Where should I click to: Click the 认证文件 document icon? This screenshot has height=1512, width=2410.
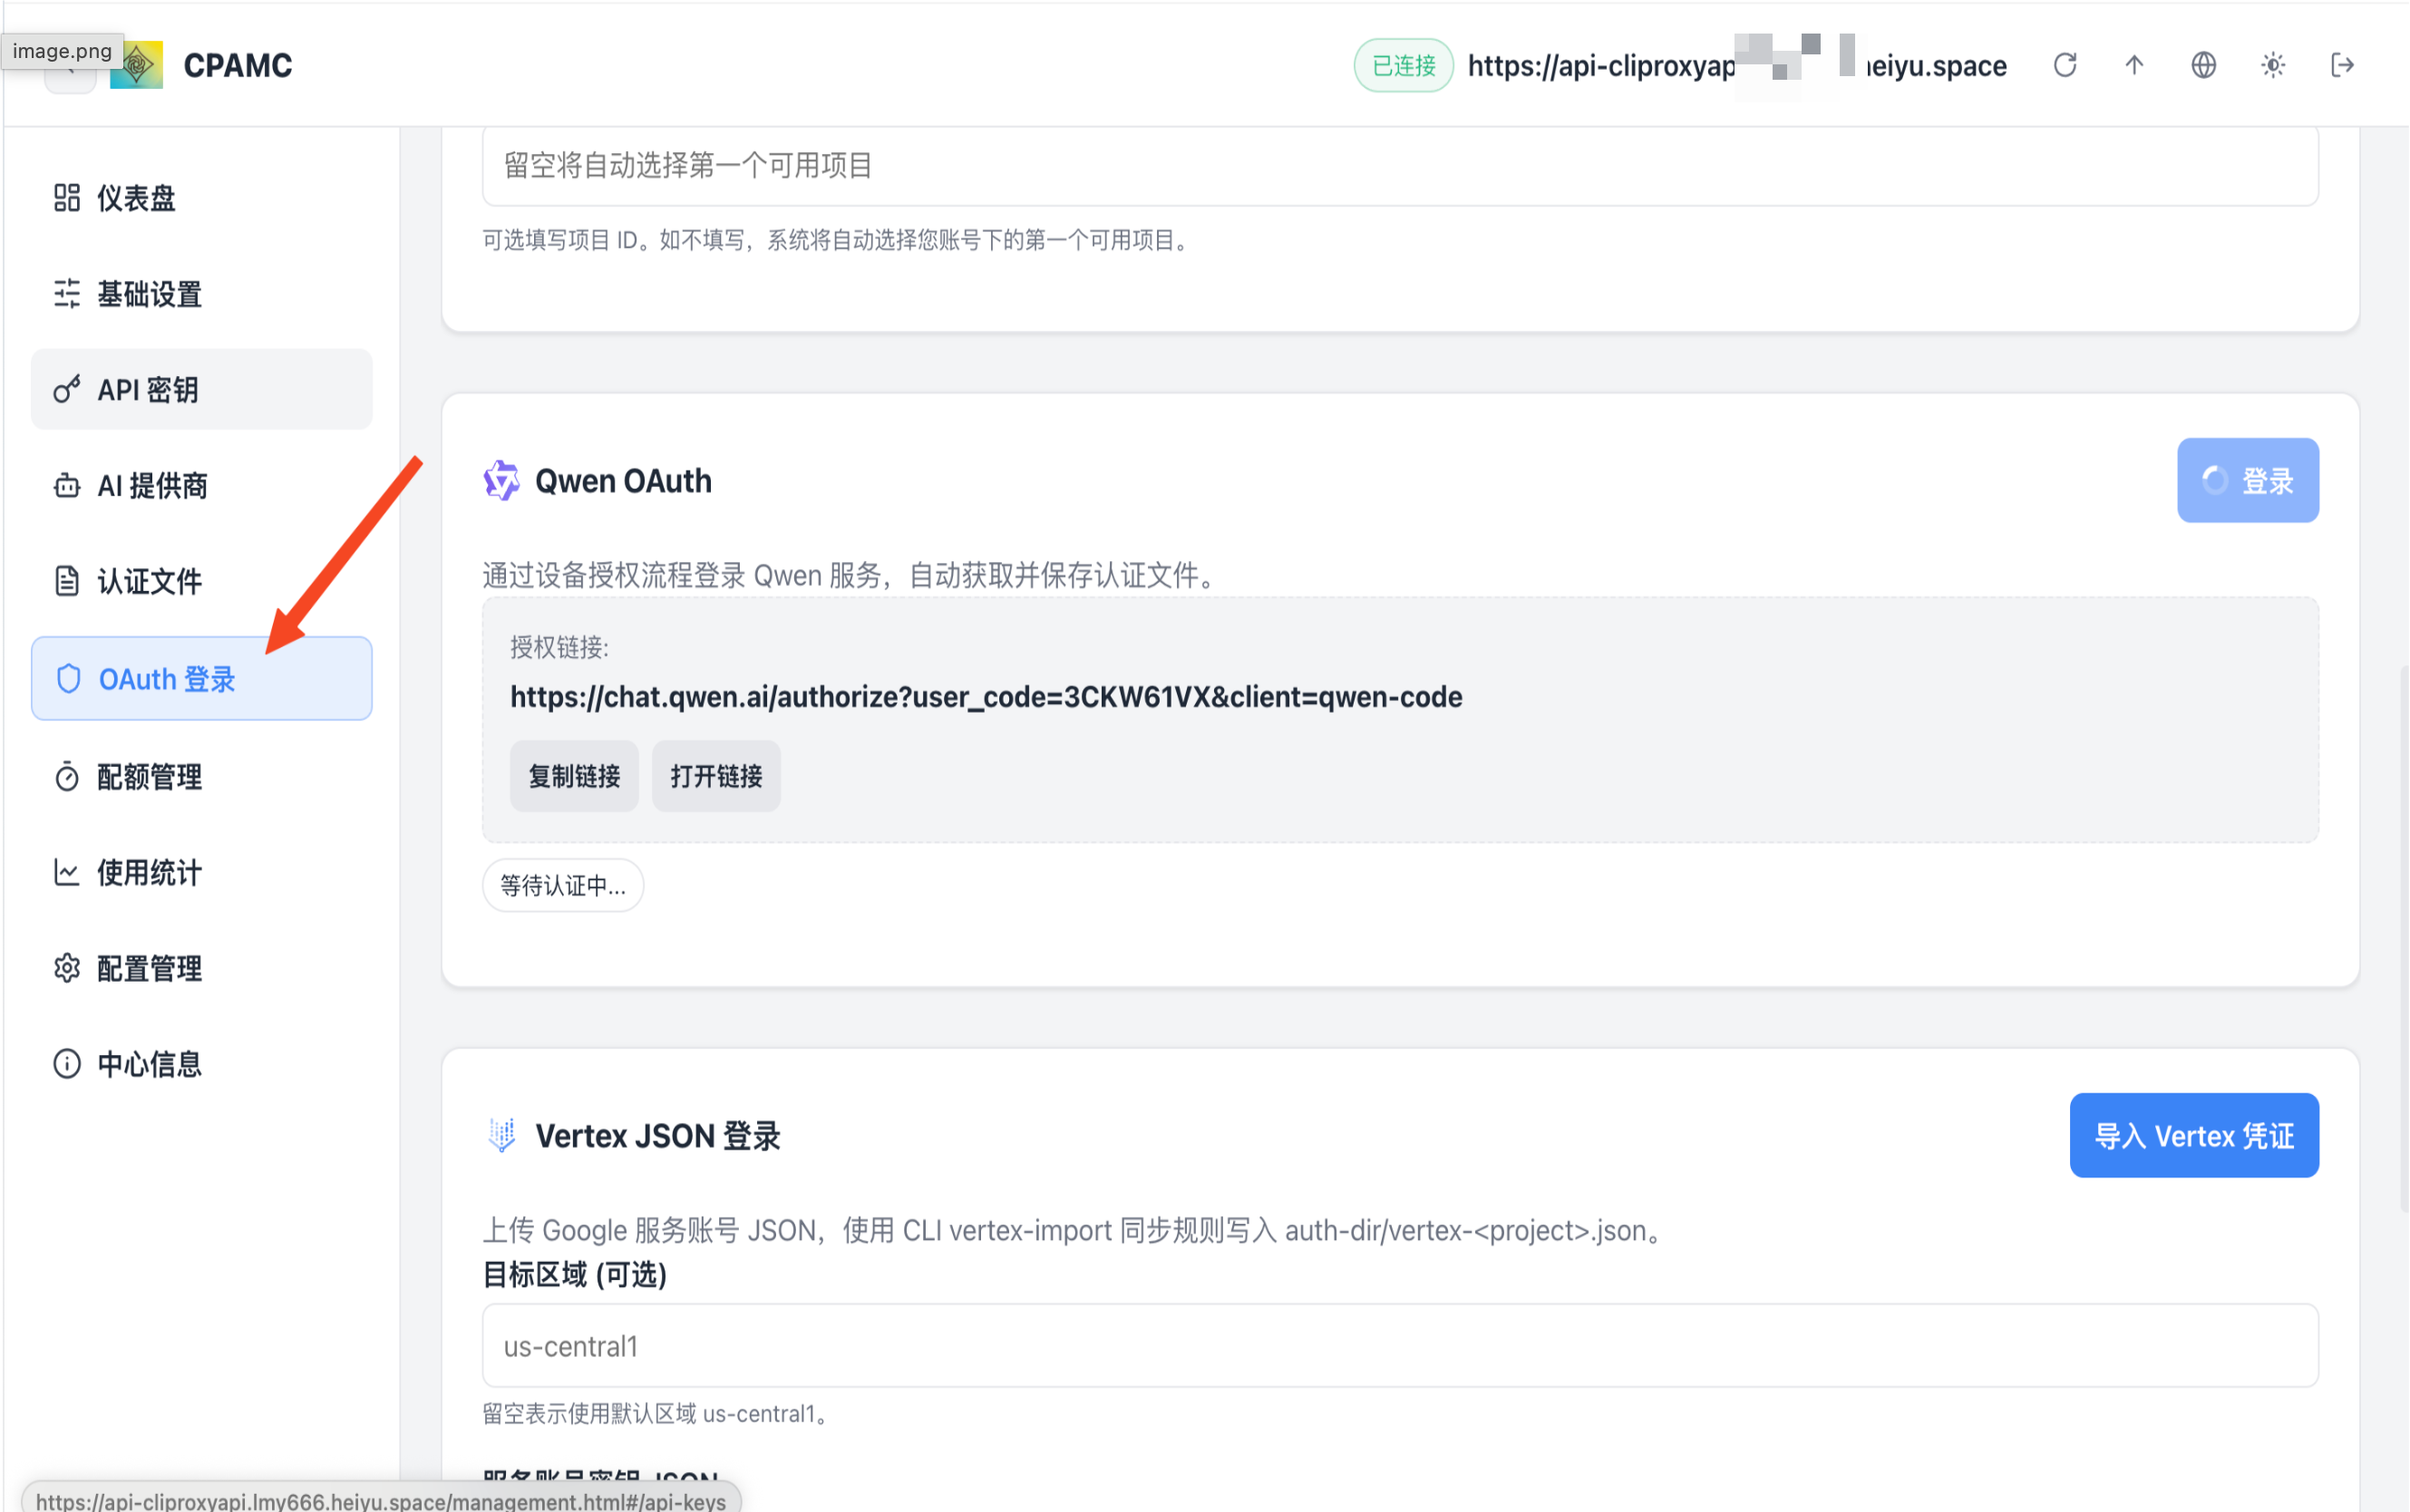point(67,581)
